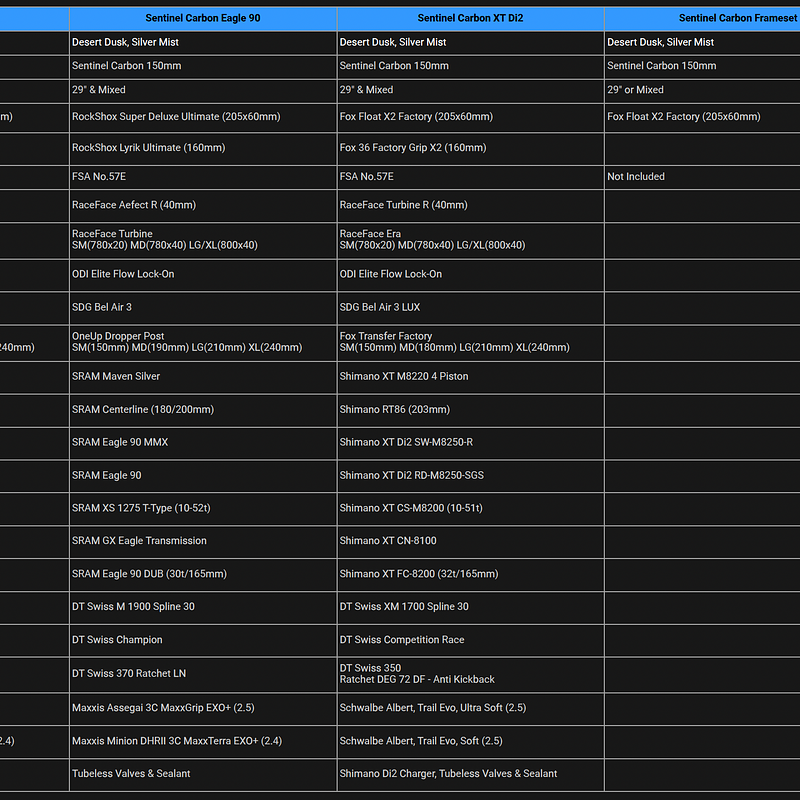Viewport: 800px width, 800px height.
Task: Click the Sentinel Carbon XT Di2 column header
Action: 470,19
